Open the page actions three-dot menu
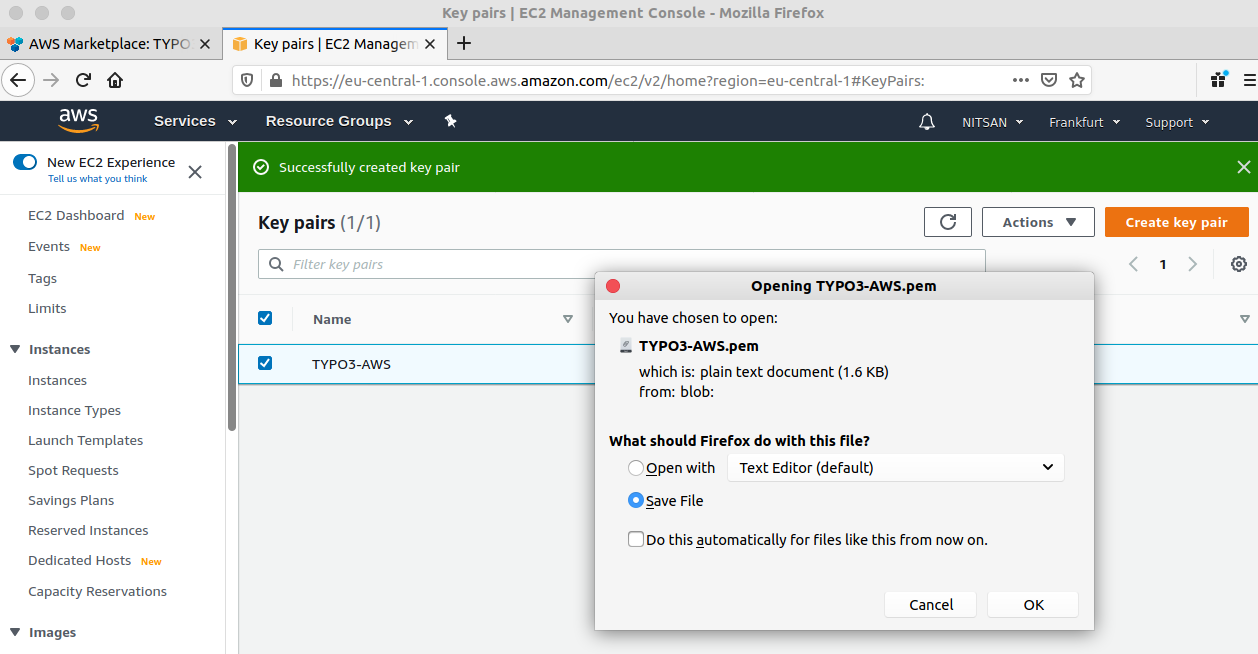This screenshot has width=1258, height=654. point(1020,80)
